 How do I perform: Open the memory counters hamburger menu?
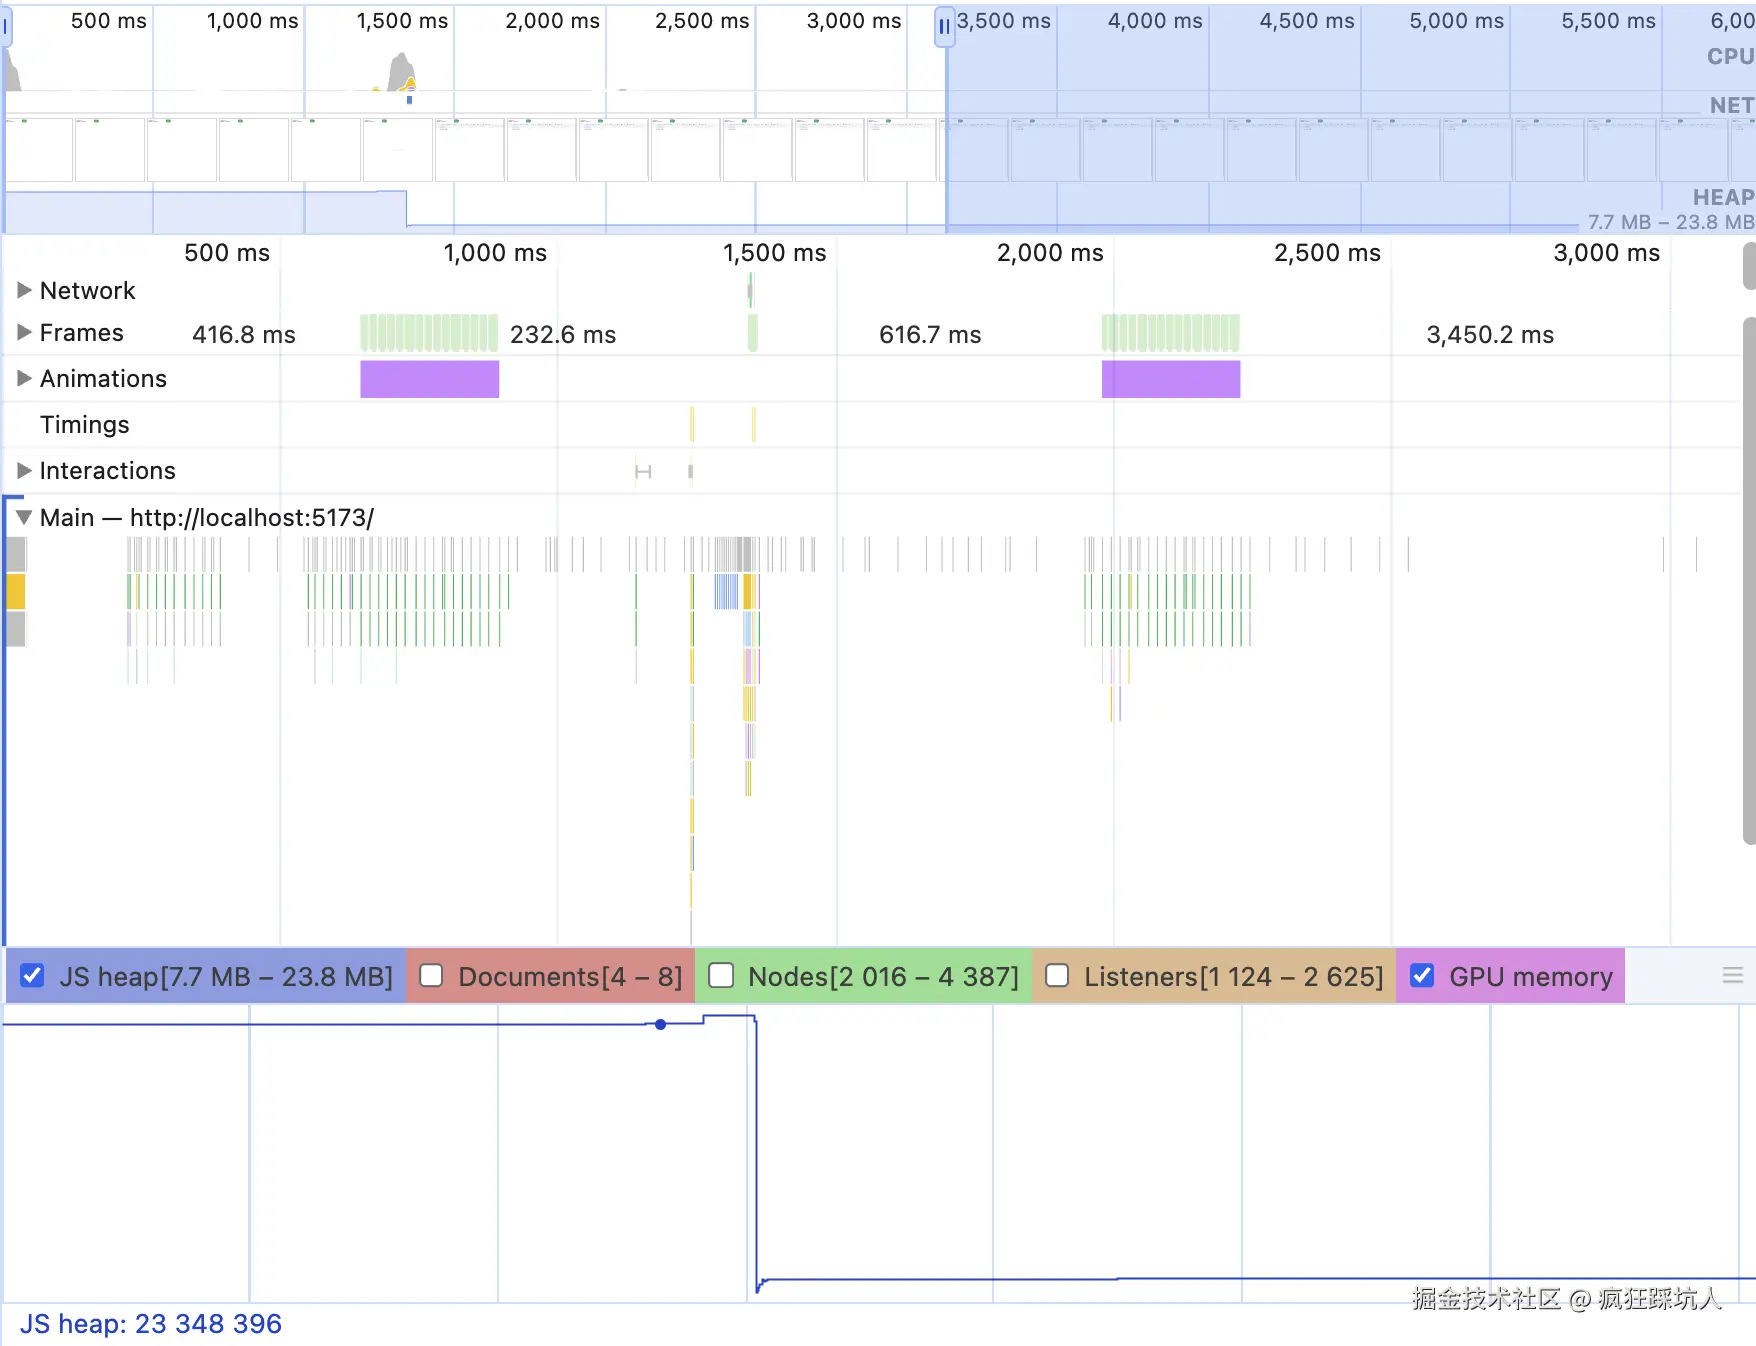[x=1732, y=976]
